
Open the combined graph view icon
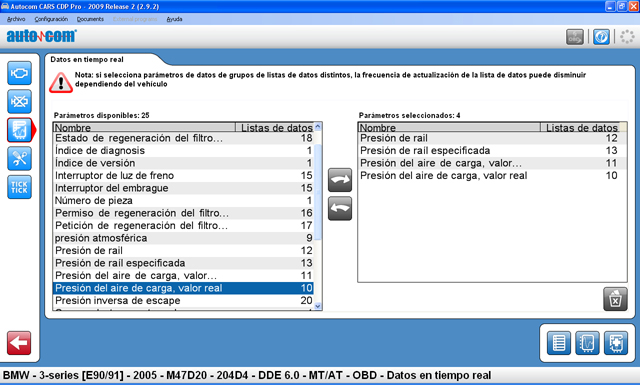(x=616, y=343)
